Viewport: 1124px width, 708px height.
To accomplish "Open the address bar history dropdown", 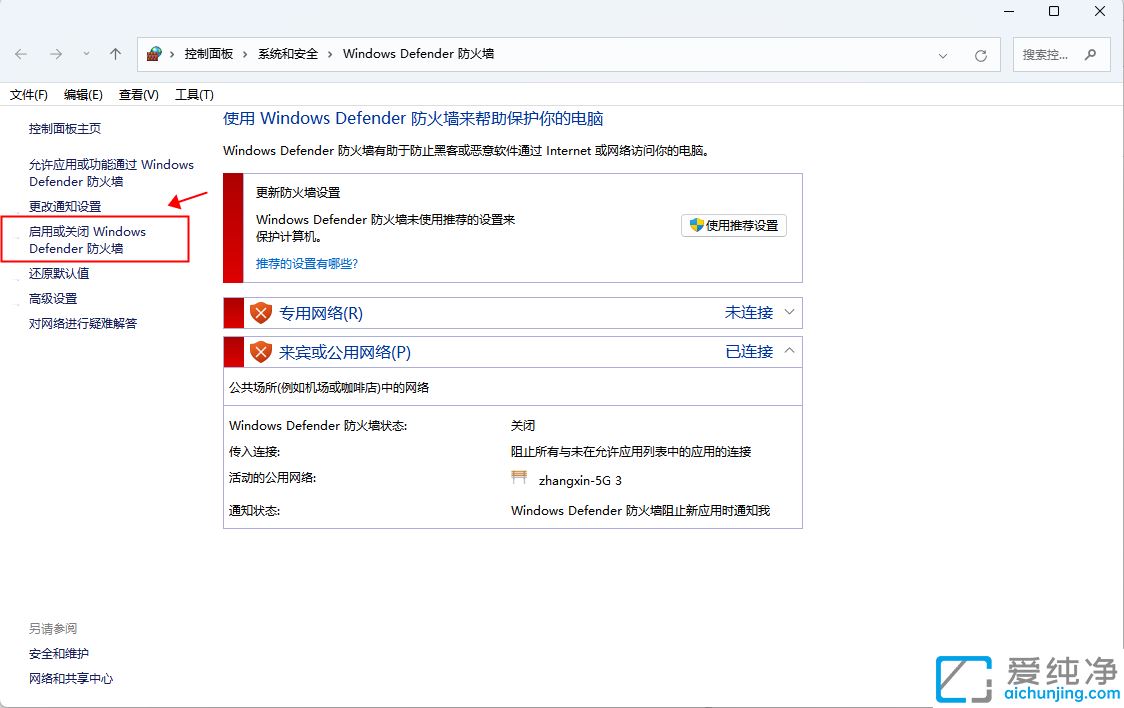I will (x=943, y=55).
